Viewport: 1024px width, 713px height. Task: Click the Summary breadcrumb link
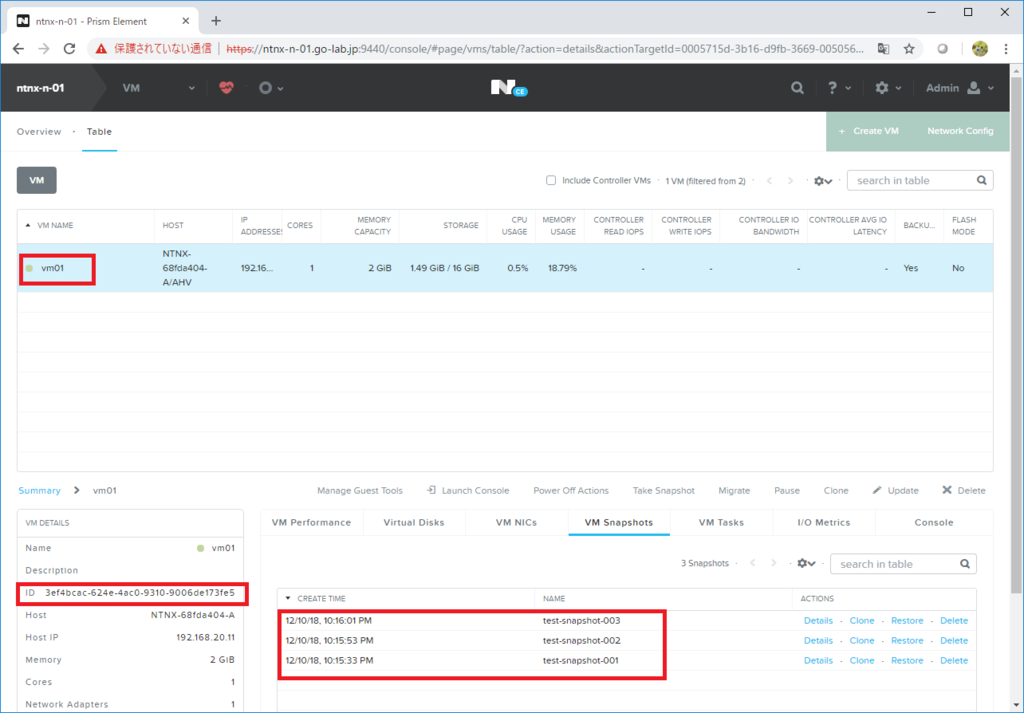39,490
